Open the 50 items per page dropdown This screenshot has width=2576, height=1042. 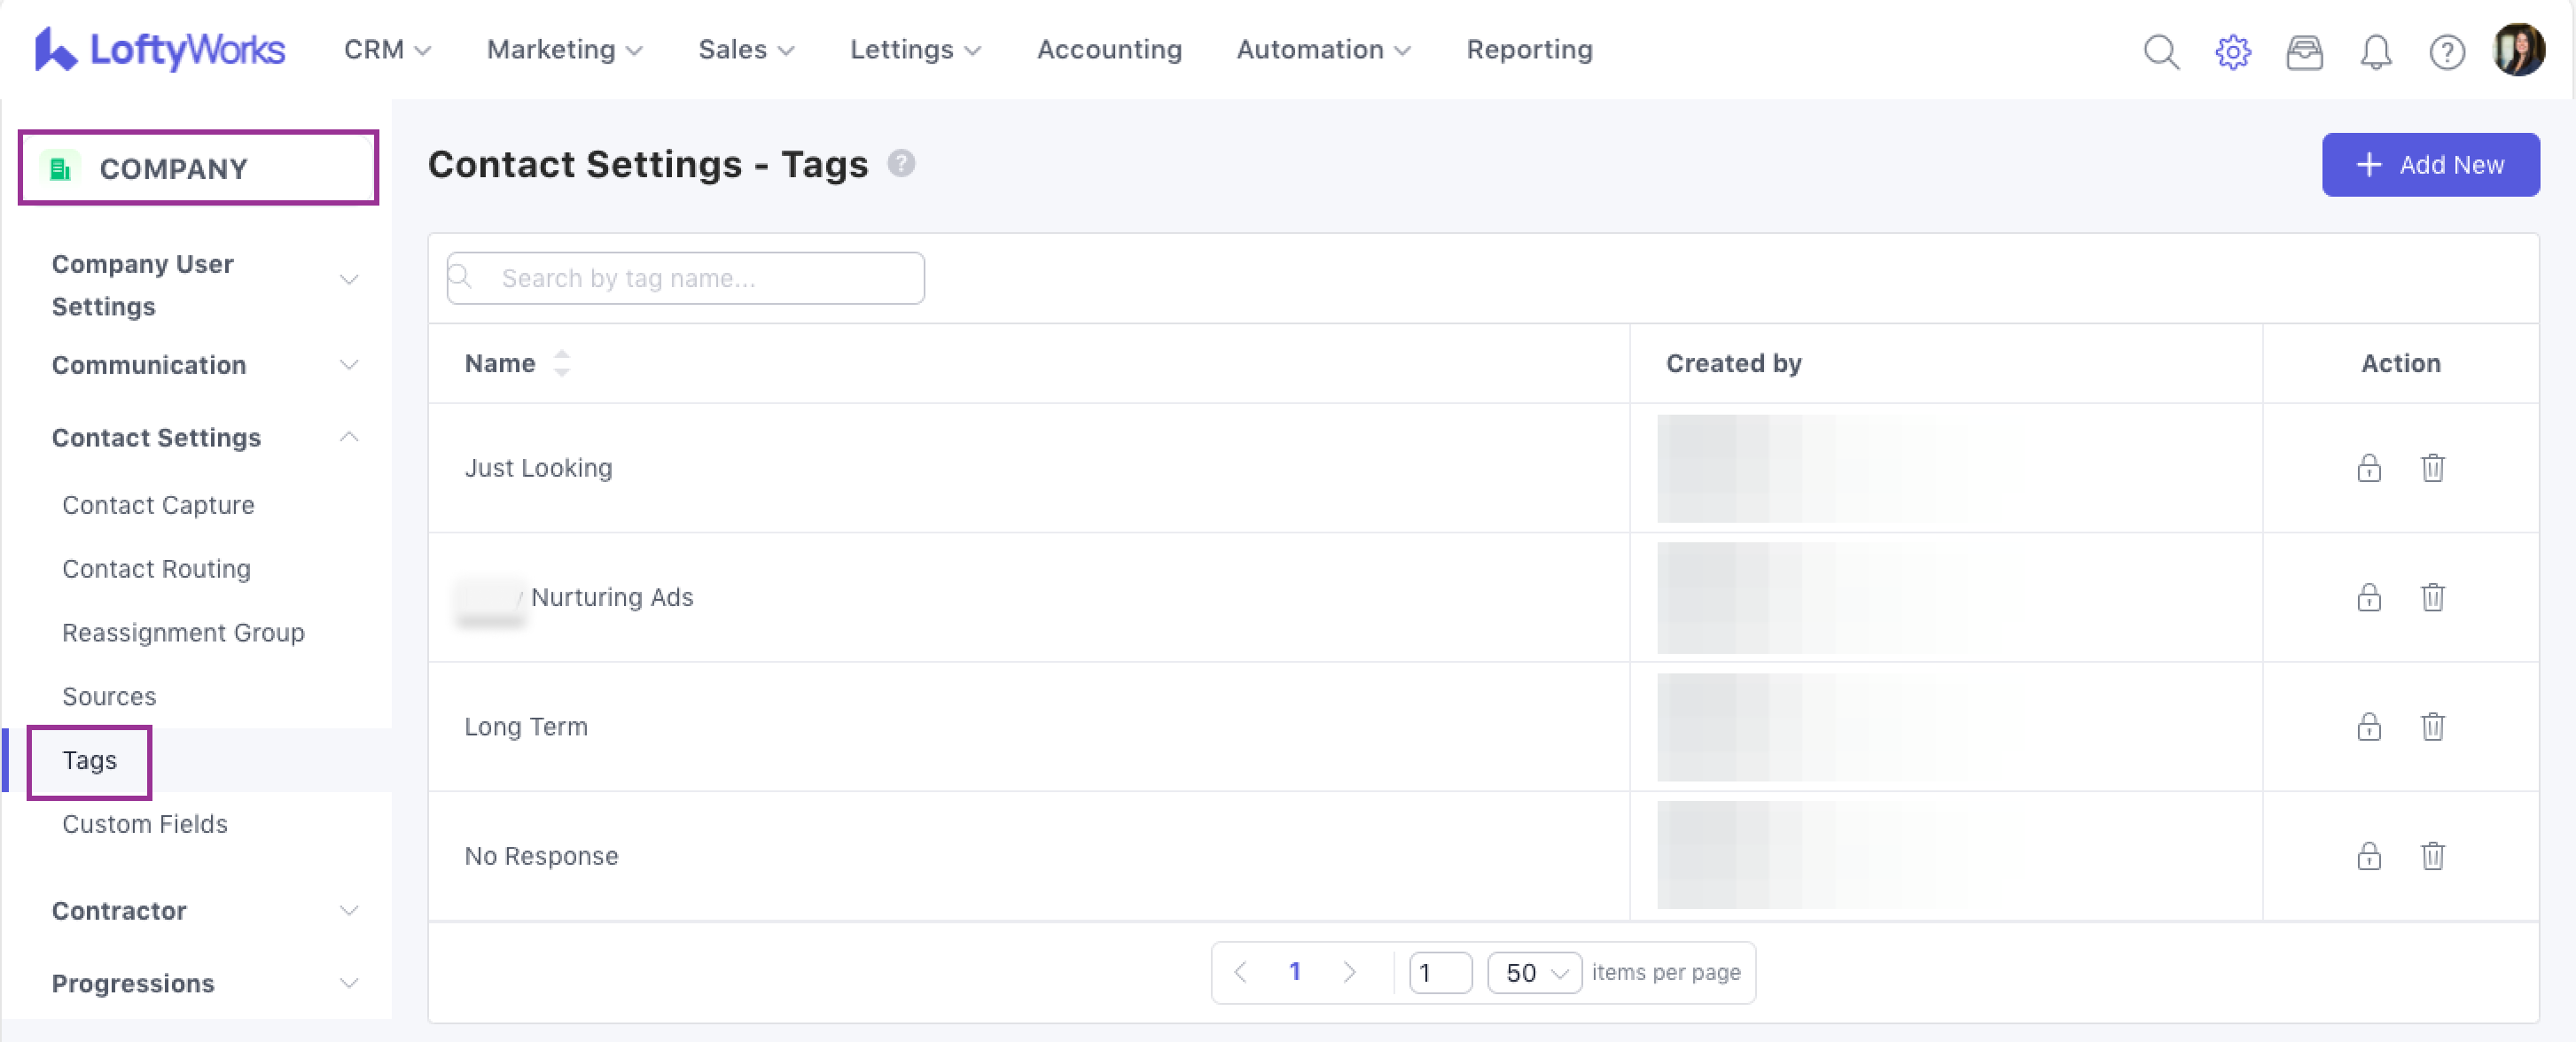pos(1534,972)
